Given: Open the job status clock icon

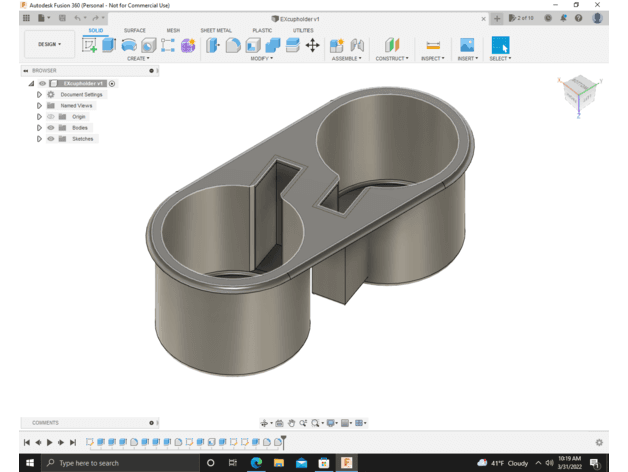Looking at the screenshot, I should (x=548, y=18).
